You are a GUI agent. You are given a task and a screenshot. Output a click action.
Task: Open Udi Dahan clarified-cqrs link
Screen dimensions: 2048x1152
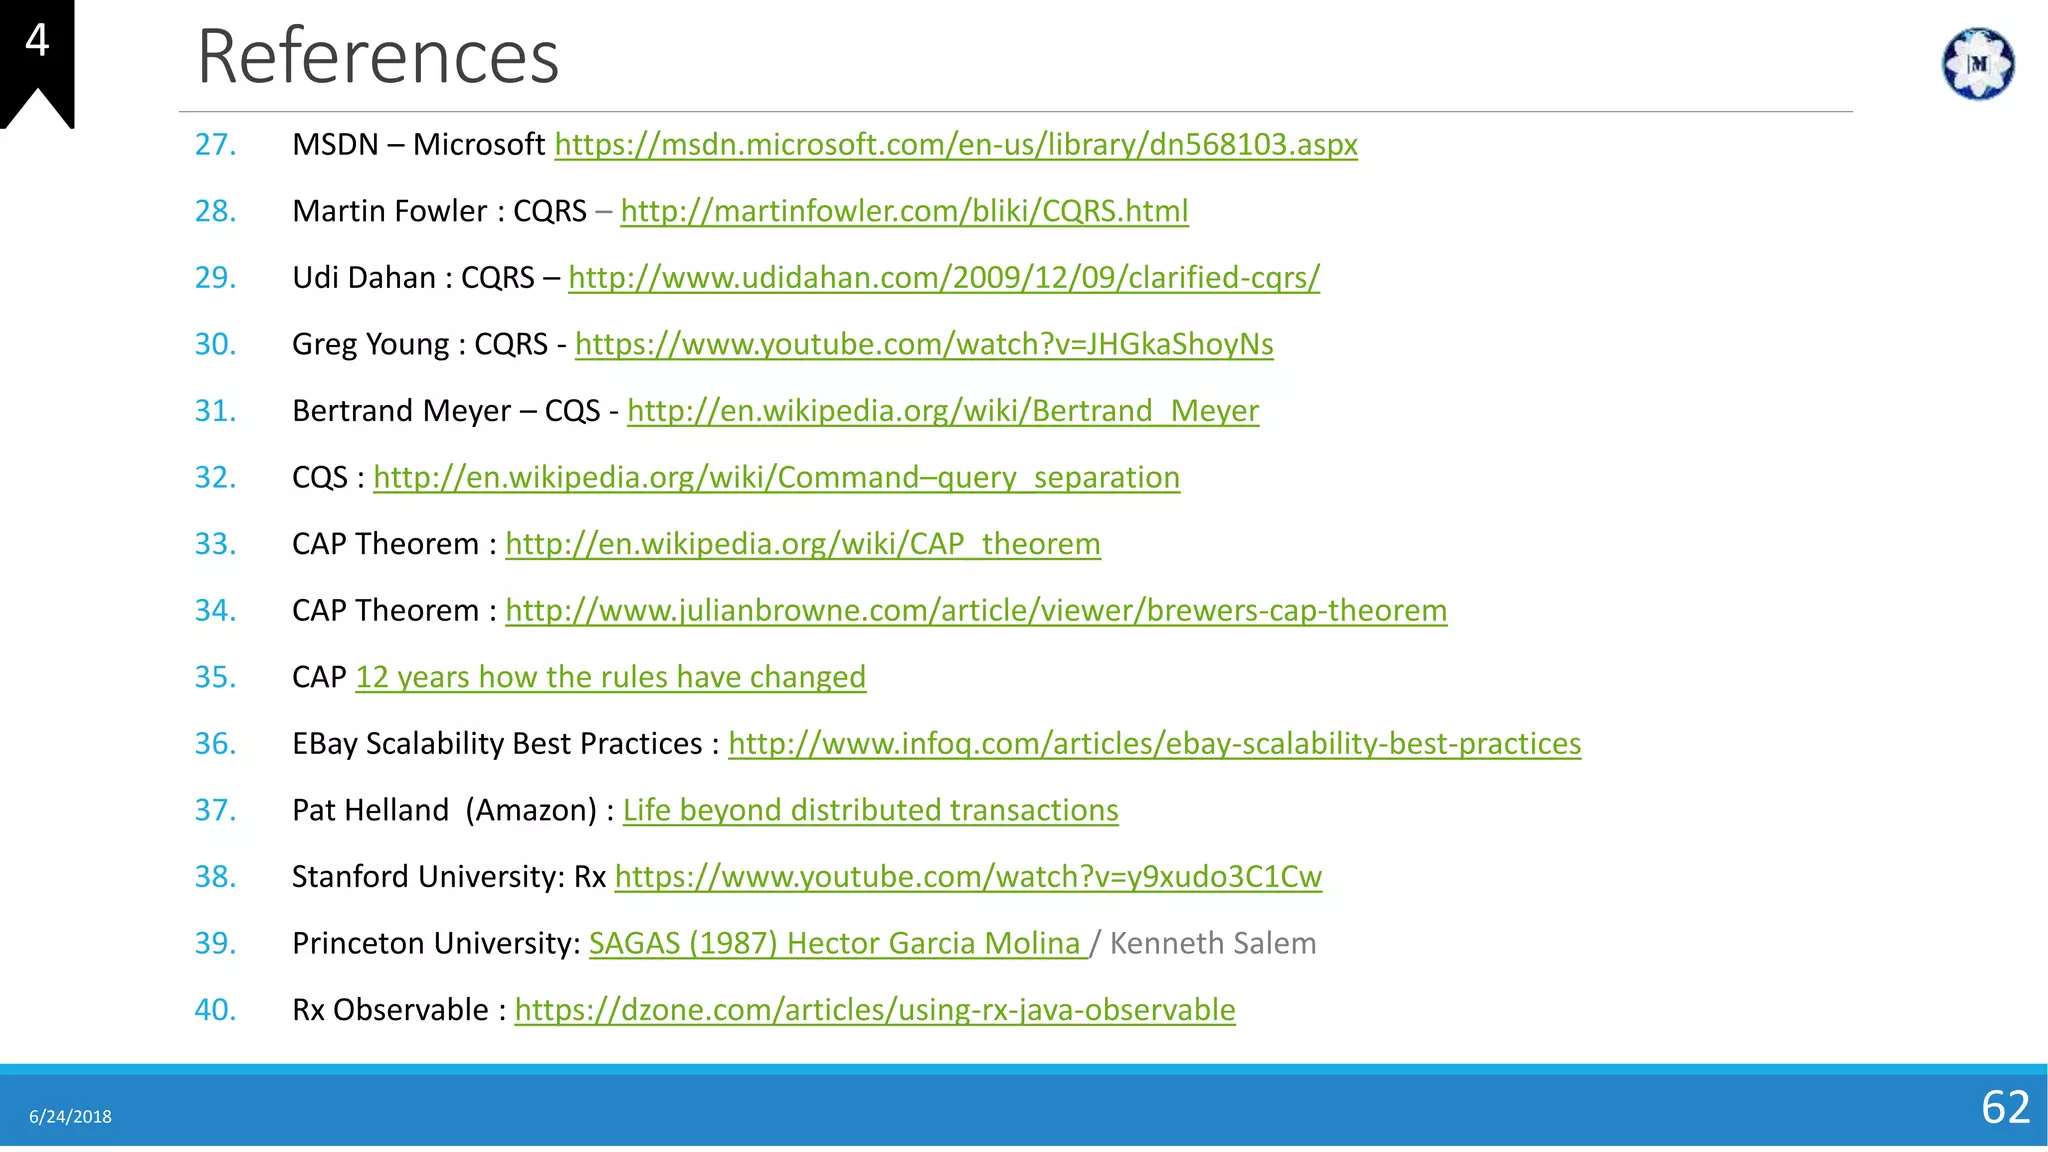coord(943,278)
